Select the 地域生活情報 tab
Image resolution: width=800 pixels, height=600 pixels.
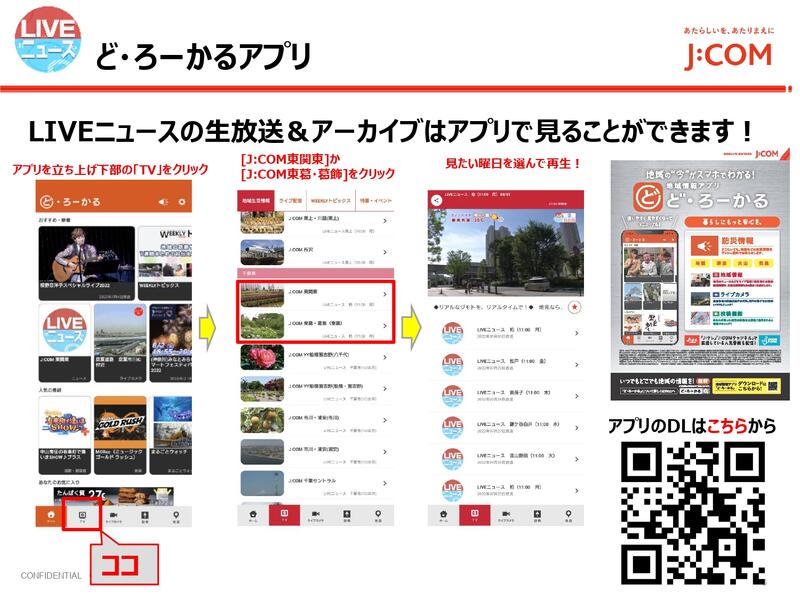click(255, 201)
